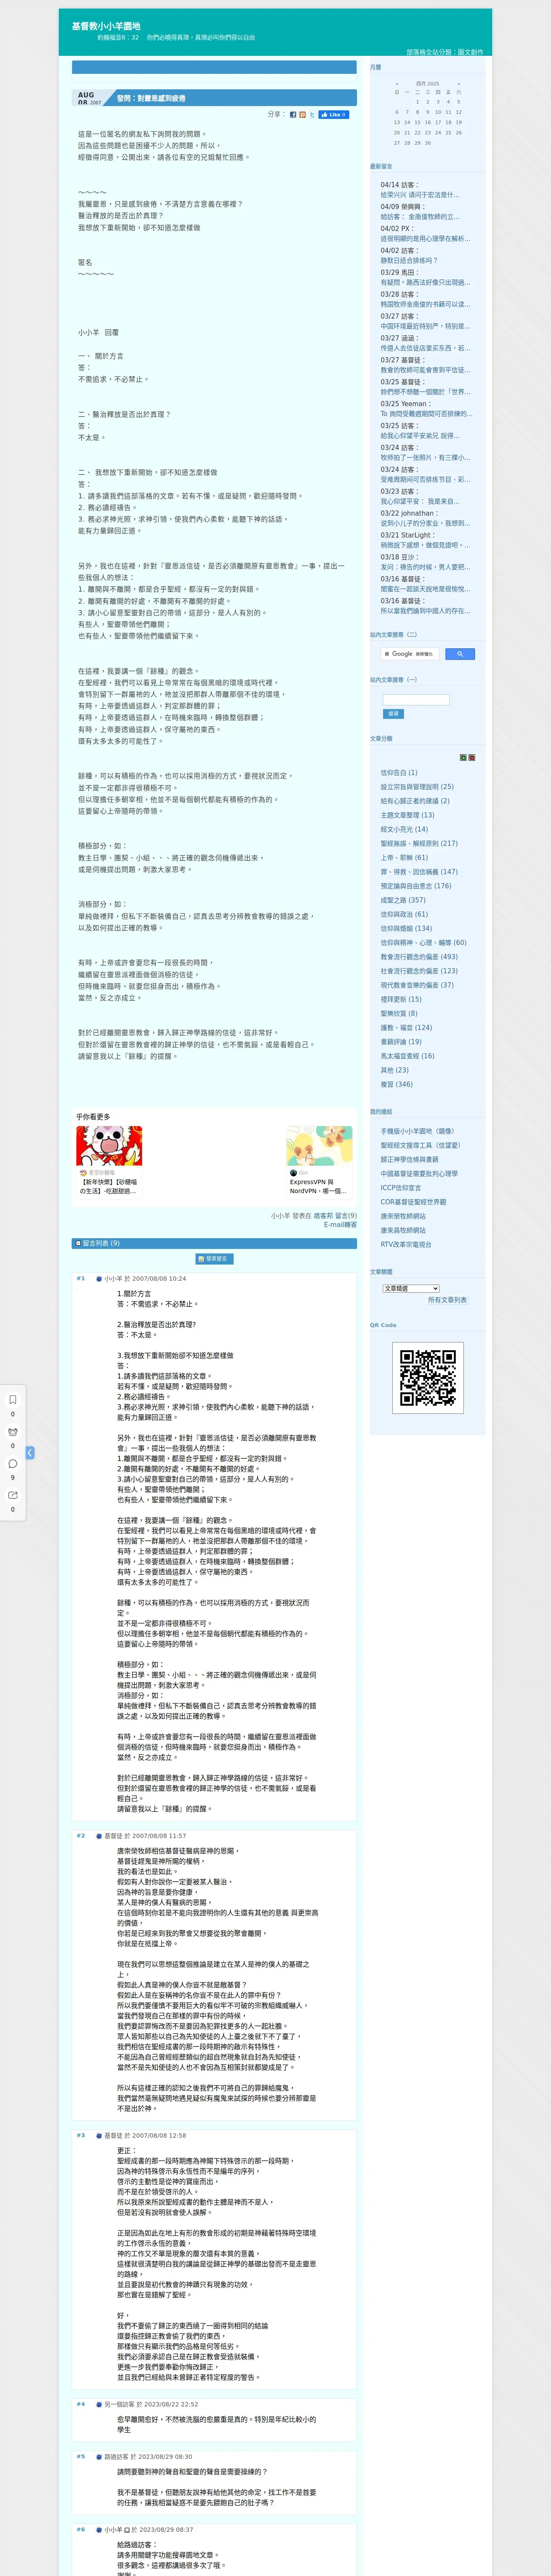Click the comment #6 permalink number

pyautogui.click(x=81, y=2530)
